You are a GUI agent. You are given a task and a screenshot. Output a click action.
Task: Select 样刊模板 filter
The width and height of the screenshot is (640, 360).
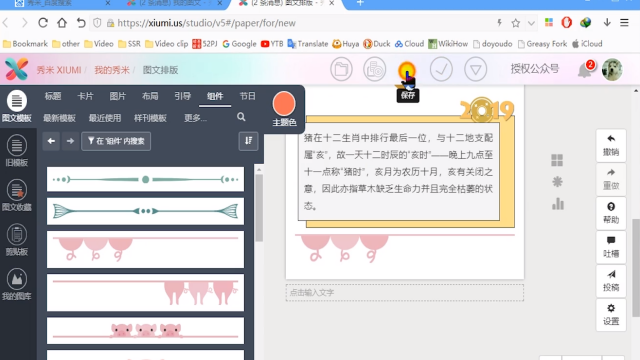[x=150, y=118]
